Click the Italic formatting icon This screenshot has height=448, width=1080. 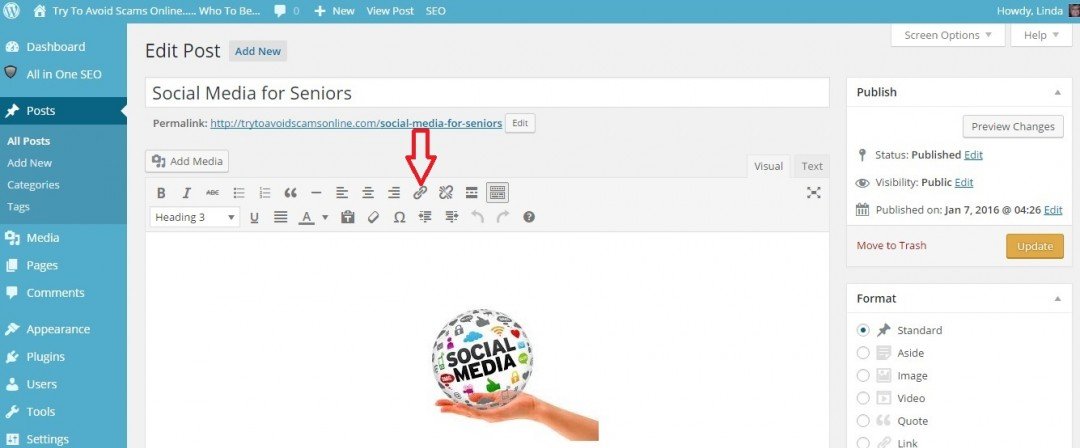click(x=186, y=193)
